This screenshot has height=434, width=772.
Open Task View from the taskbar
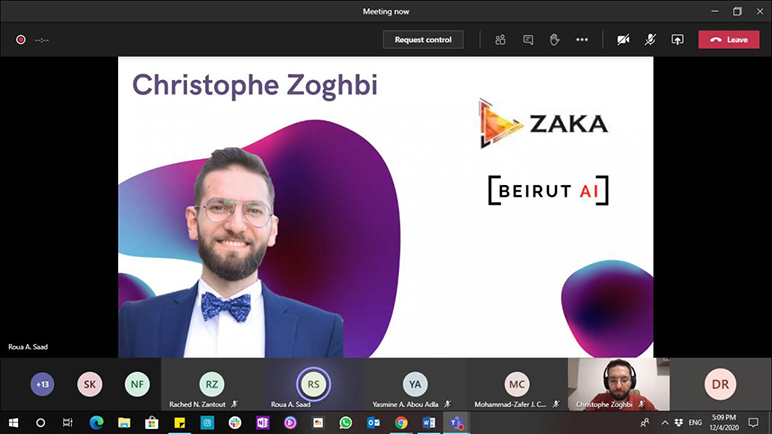point(68,423)
